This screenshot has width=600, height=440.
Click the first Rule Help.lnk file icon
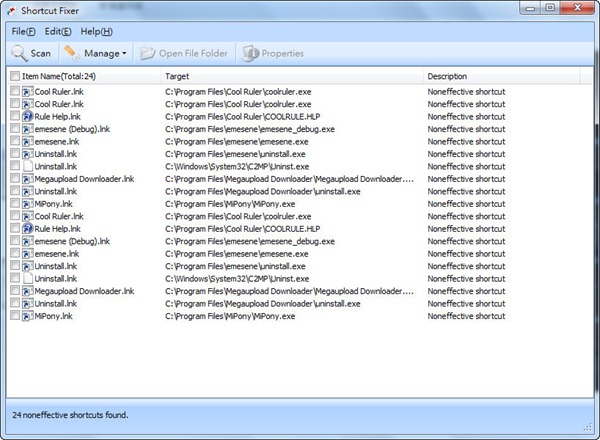27,117
